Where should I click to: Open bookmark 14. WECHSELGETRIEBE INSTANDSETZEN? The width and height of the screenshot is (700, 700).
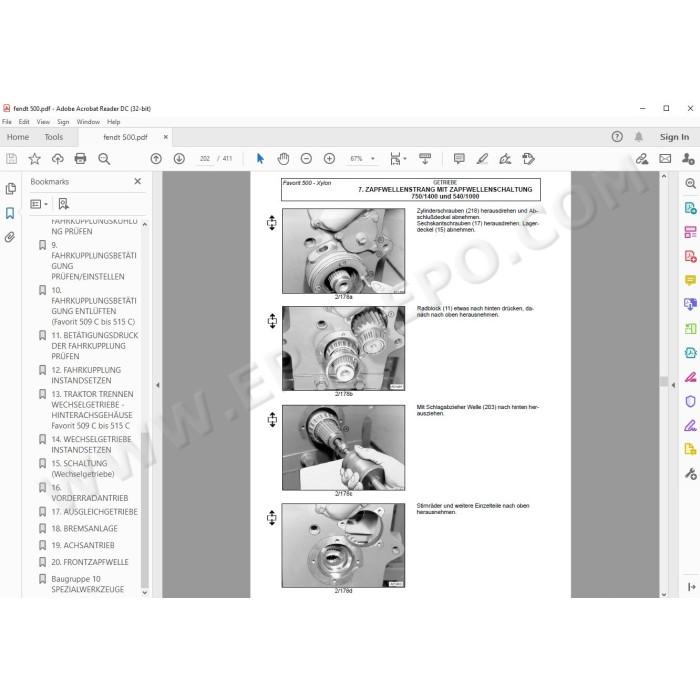(x=91, y=444)
